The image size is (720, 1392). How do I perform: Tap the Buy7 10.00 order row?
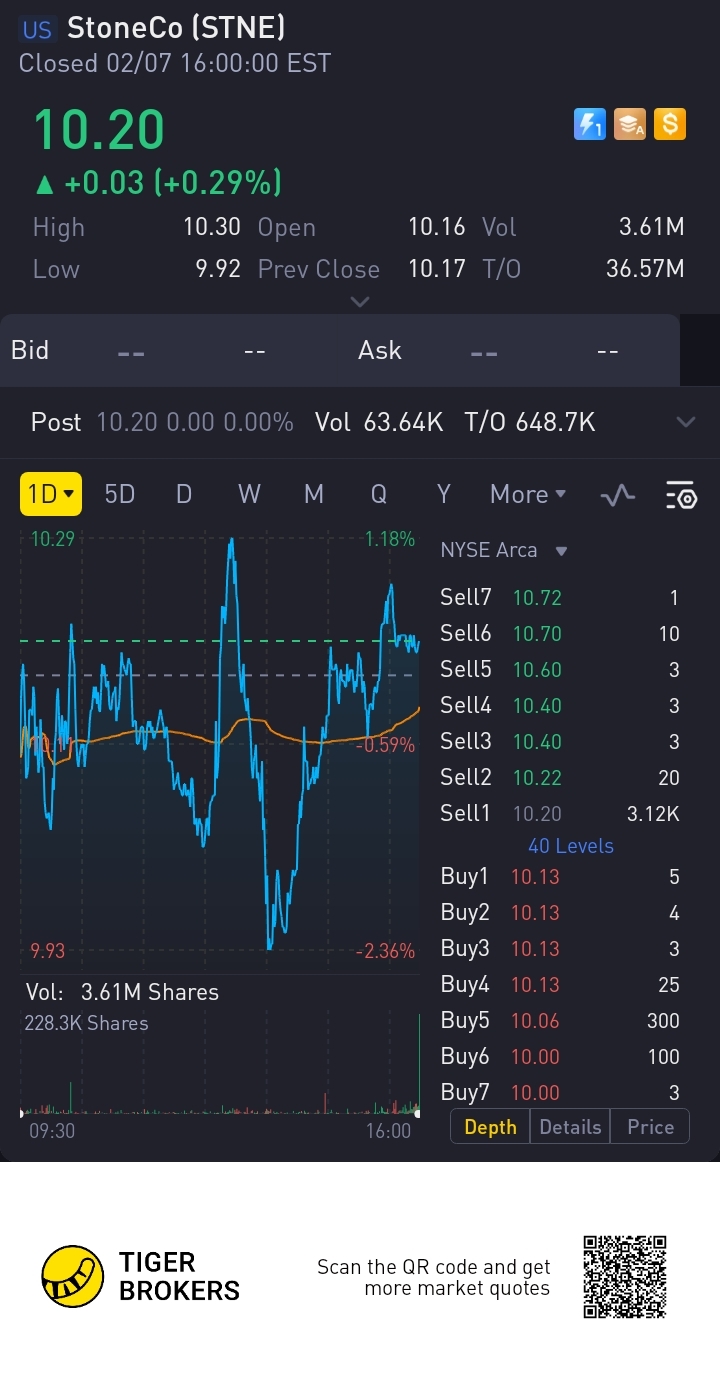pyautogui.click(x=560, y=1093)
